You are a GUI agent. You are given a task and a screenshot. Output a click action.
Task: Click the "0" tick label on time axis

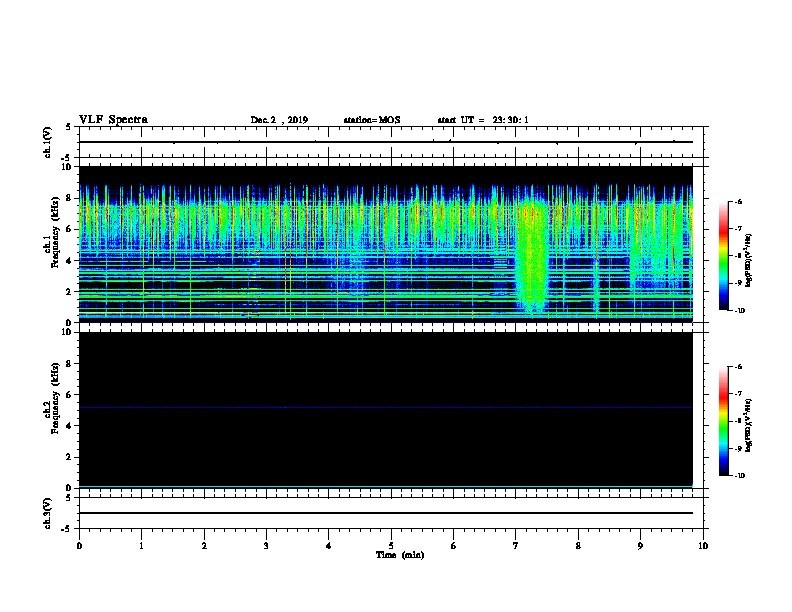[x=79, y=546]
